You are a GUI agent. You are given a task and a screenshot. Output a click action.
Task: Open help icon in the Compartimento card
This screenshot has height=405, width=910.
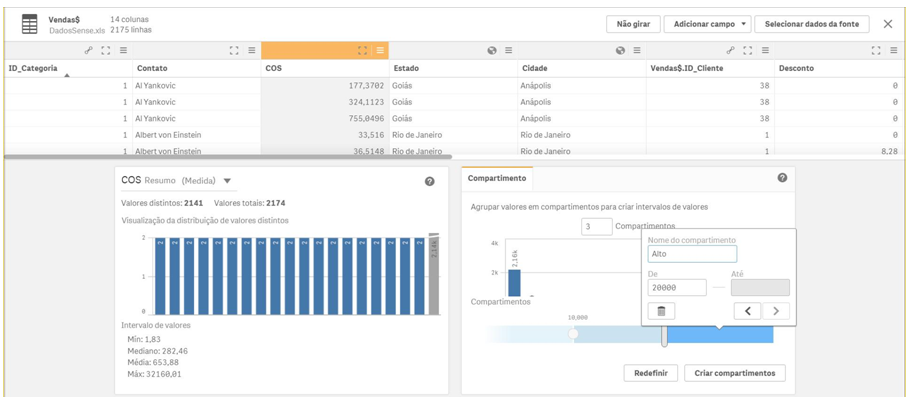coord(782,178)
